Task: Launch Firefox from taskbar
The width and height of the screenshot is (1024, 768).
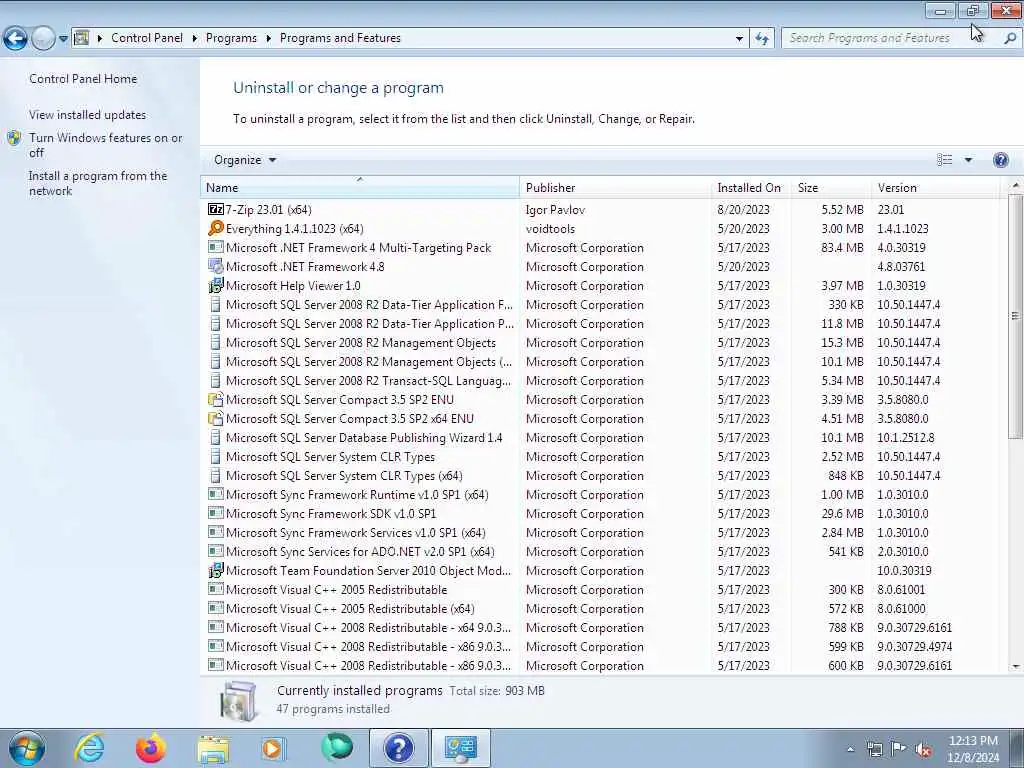Action: click(x=151, y=748)
